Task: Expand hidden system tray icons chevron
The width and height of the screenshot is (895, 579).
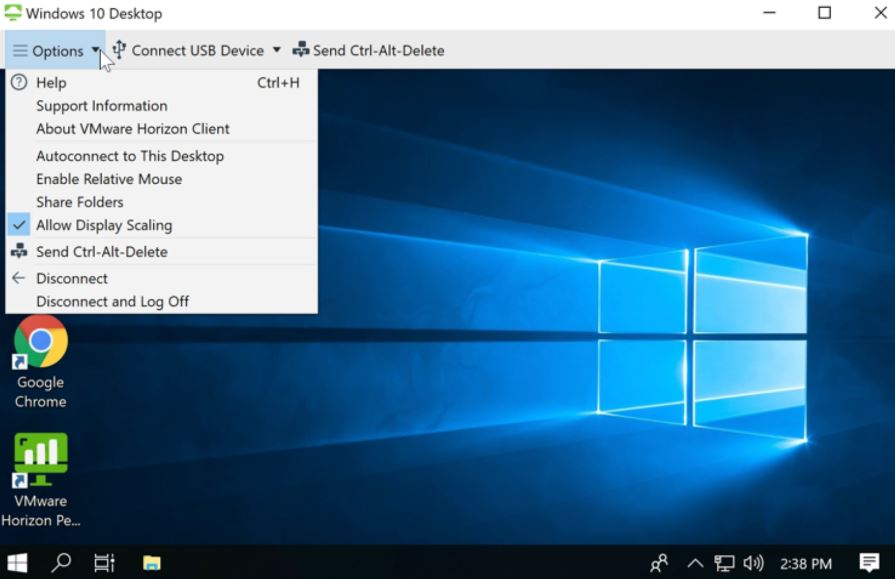Action: [x=695, y=564]
